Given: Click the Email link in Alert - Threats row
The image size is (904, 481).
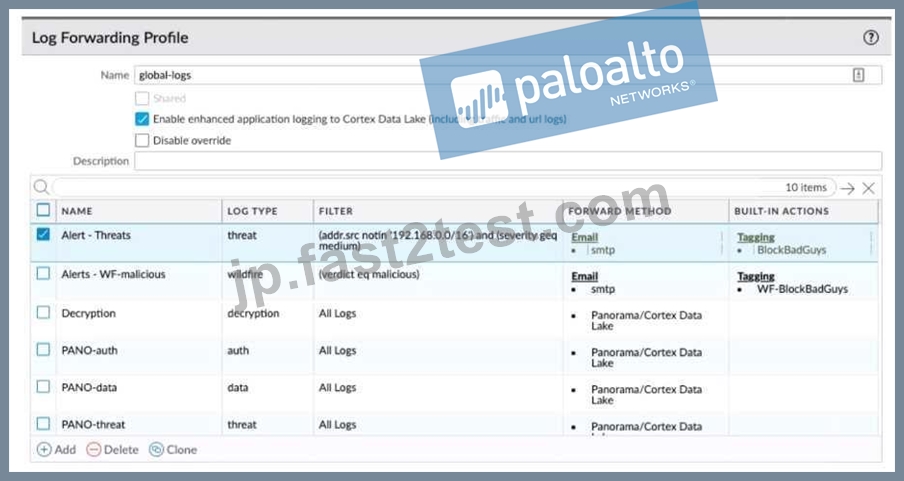Looking at the screenshot, I should [x=585, y=237].
